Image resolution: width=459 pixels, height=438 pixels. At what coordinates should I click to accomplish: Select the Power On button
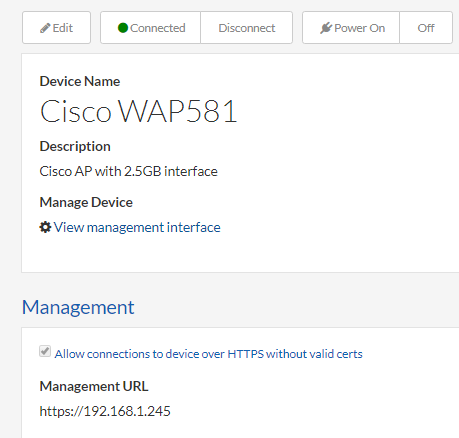pos(351,28)
